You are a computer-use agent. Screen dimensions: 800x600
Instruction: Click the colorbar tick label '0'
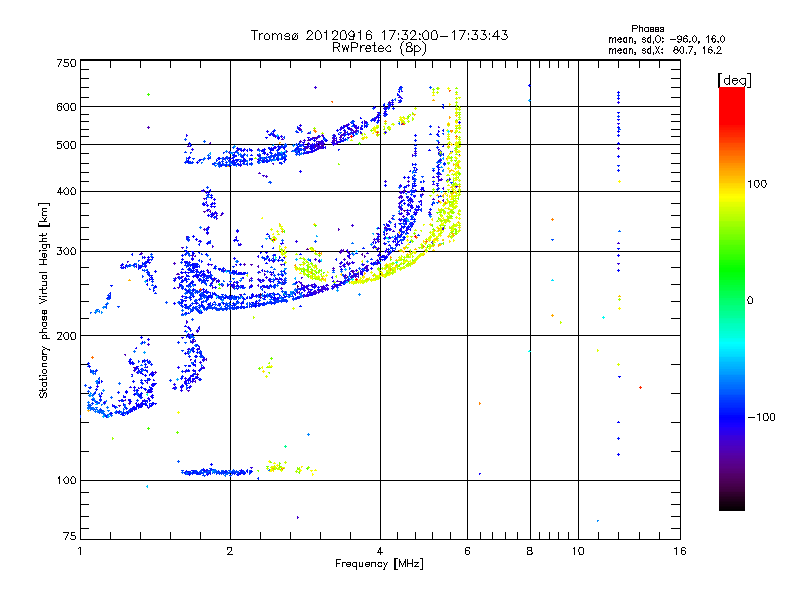click(750, 301)
